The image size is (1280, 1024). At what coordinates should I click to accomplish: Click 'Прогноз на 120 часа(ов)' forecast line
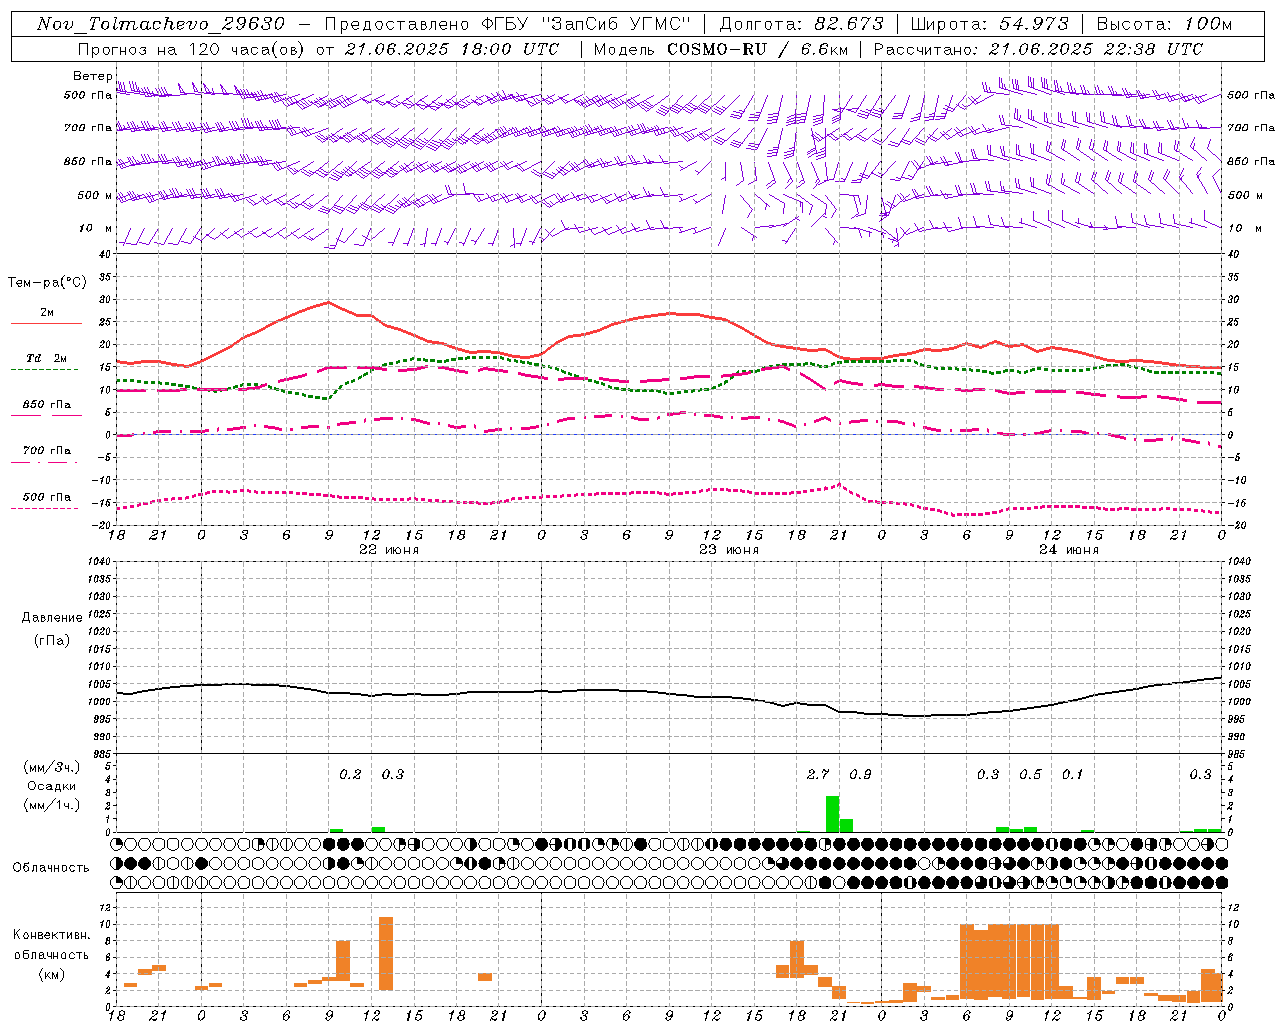[318, 49]
